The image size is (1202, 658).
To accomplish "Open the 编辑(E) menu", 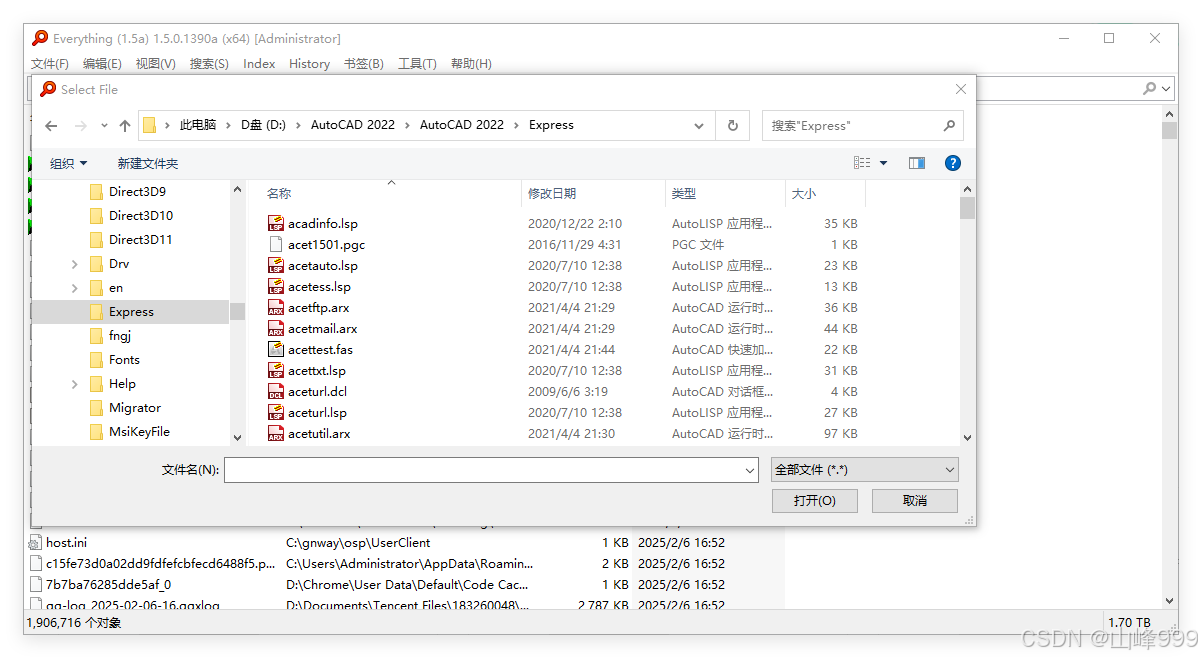I will pyautogui.click(x=102, y=64).
